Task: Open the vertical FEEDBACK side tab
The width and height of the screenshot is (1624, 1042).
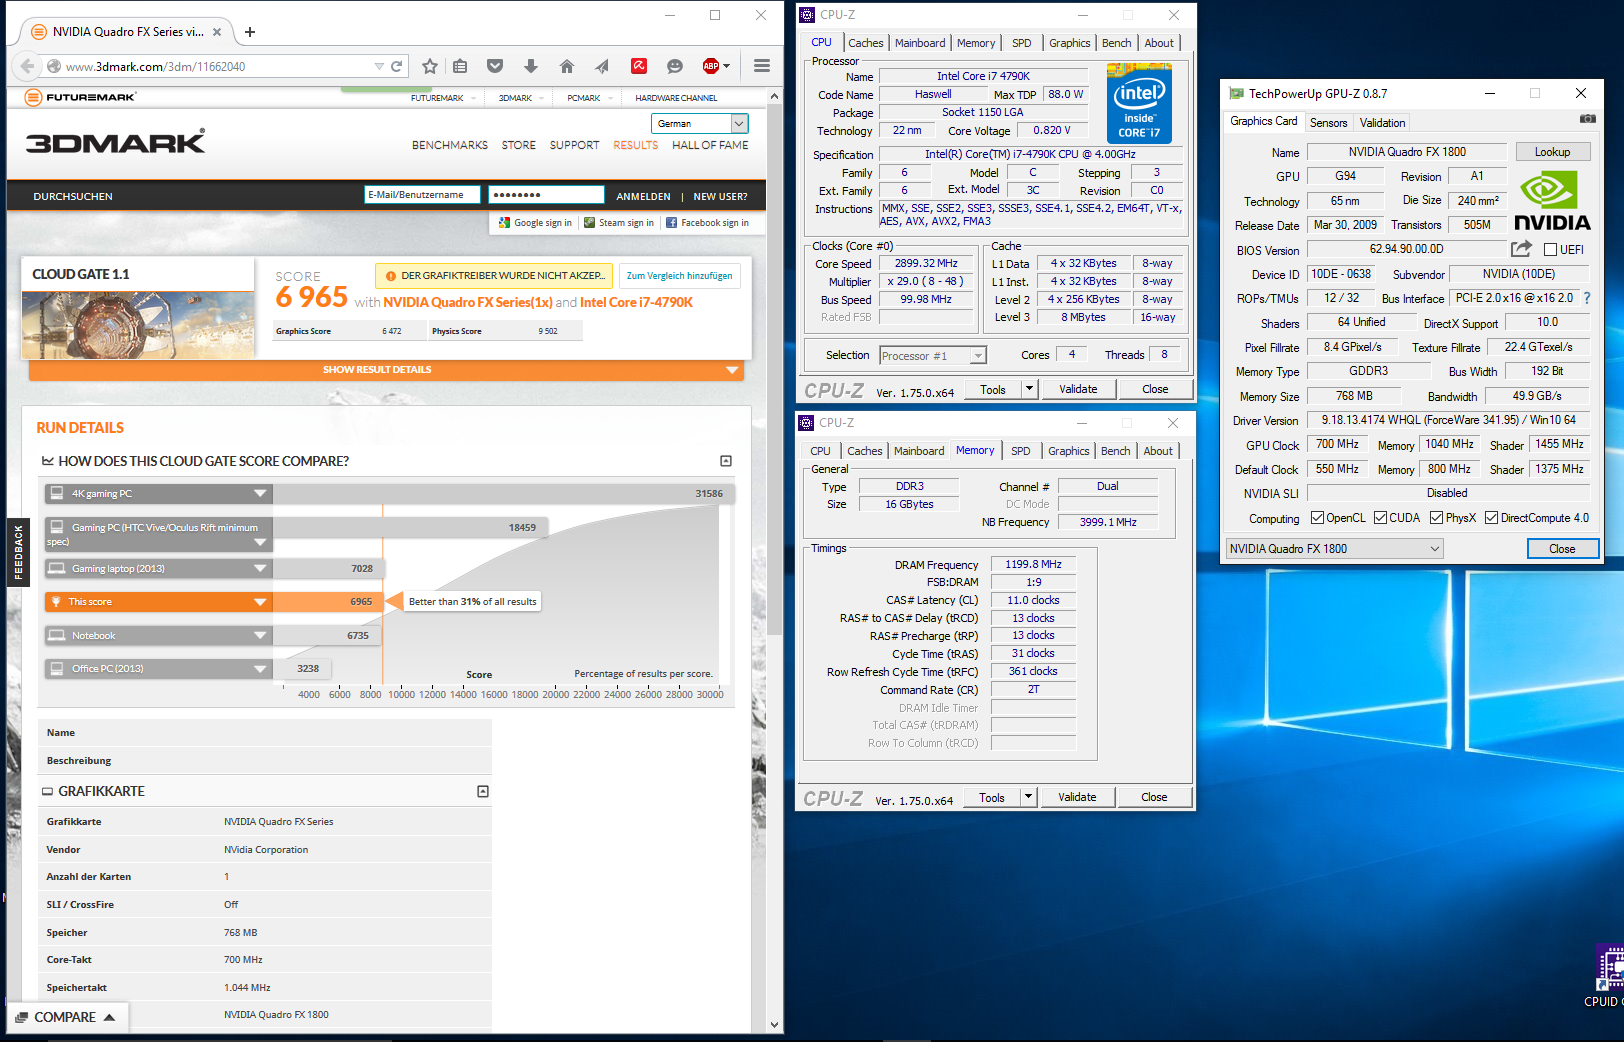Action: (x=18, y=553)
